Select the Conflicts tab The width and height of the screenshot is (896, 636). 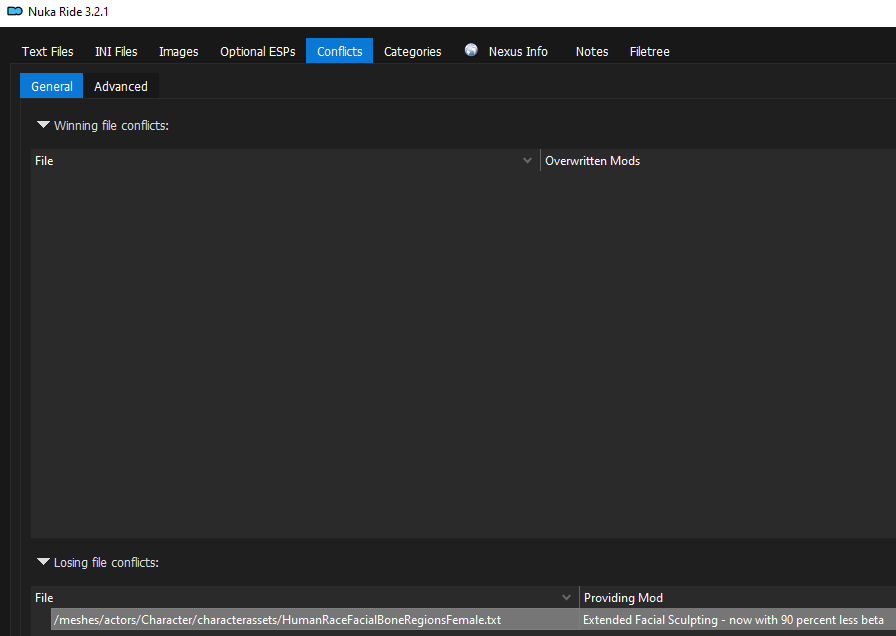pyautogui.click(x=339, y=51)
